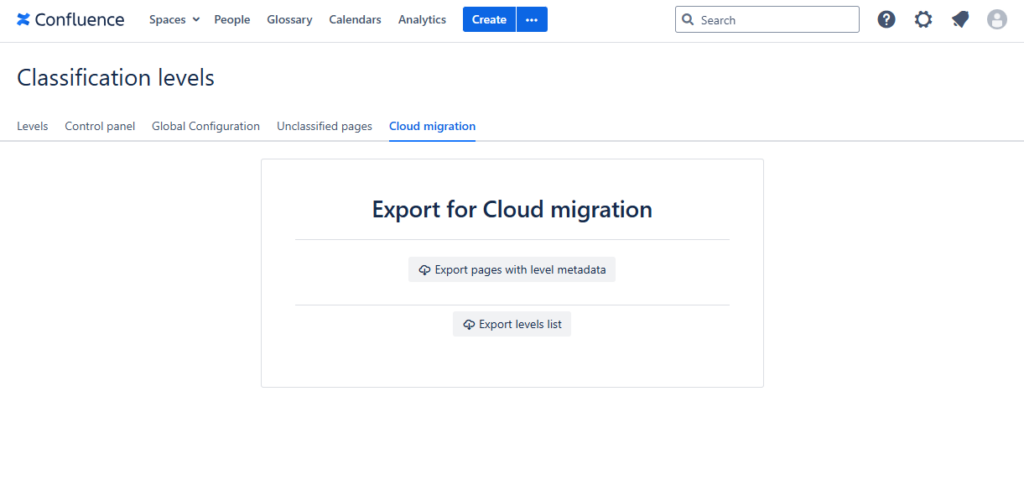Open the Global Configuration tab
Screen dimensions: 1024x501
coord(206,127)
